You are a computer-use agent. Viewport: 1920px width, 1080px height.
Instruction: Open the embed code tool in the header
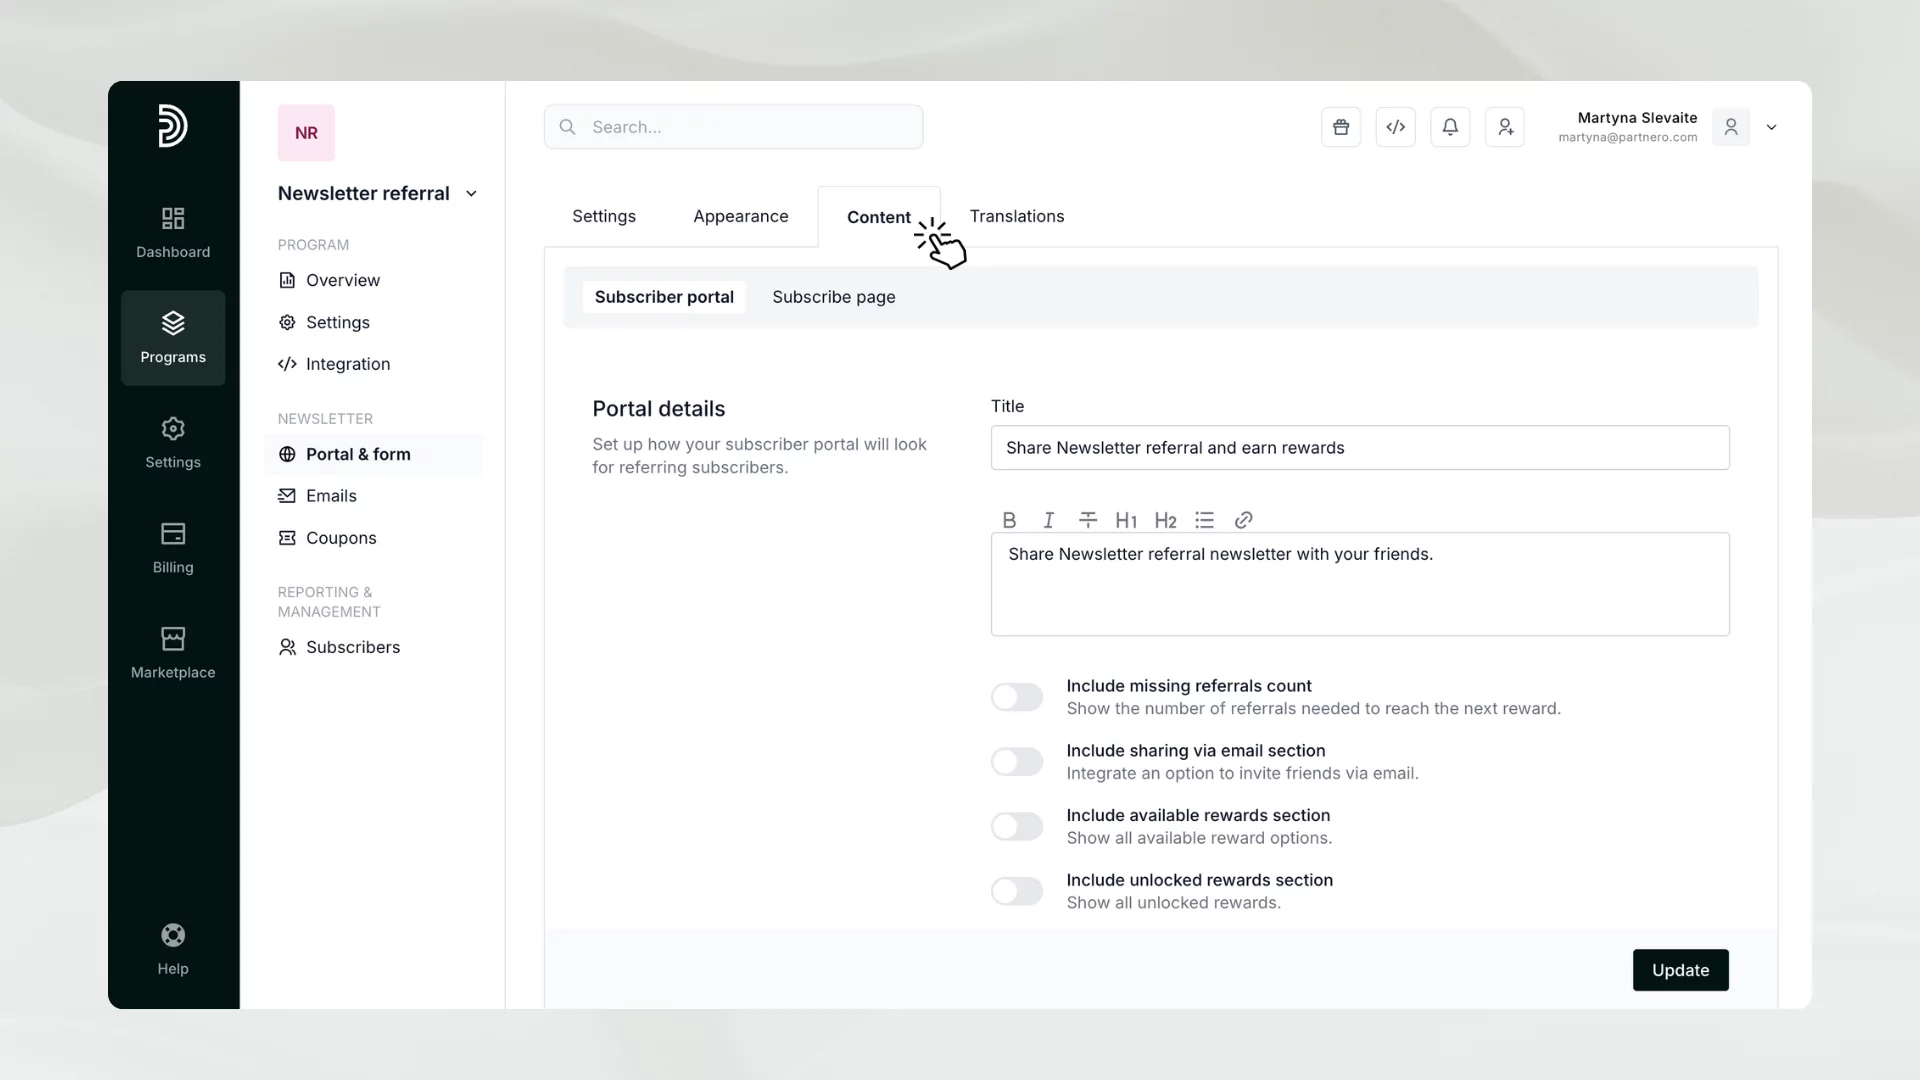(1395, 127)
